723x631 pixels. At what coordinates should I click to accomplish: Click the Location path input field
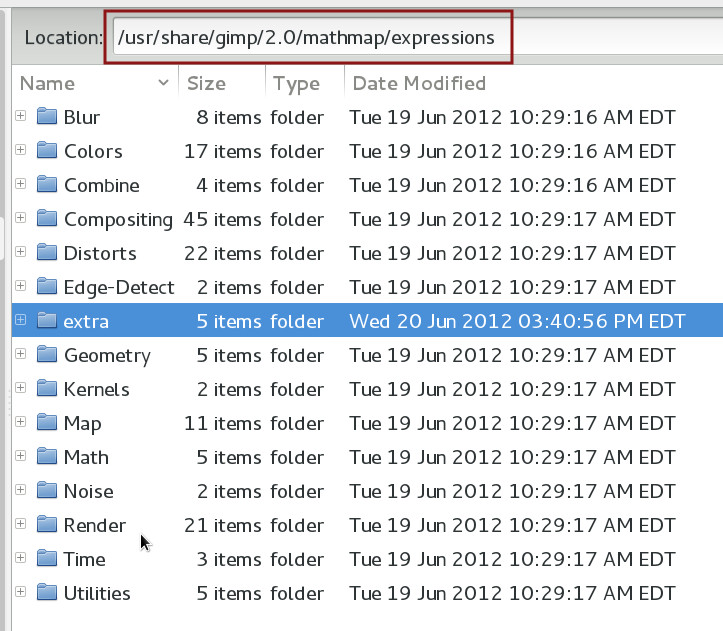tap(417, 38)
